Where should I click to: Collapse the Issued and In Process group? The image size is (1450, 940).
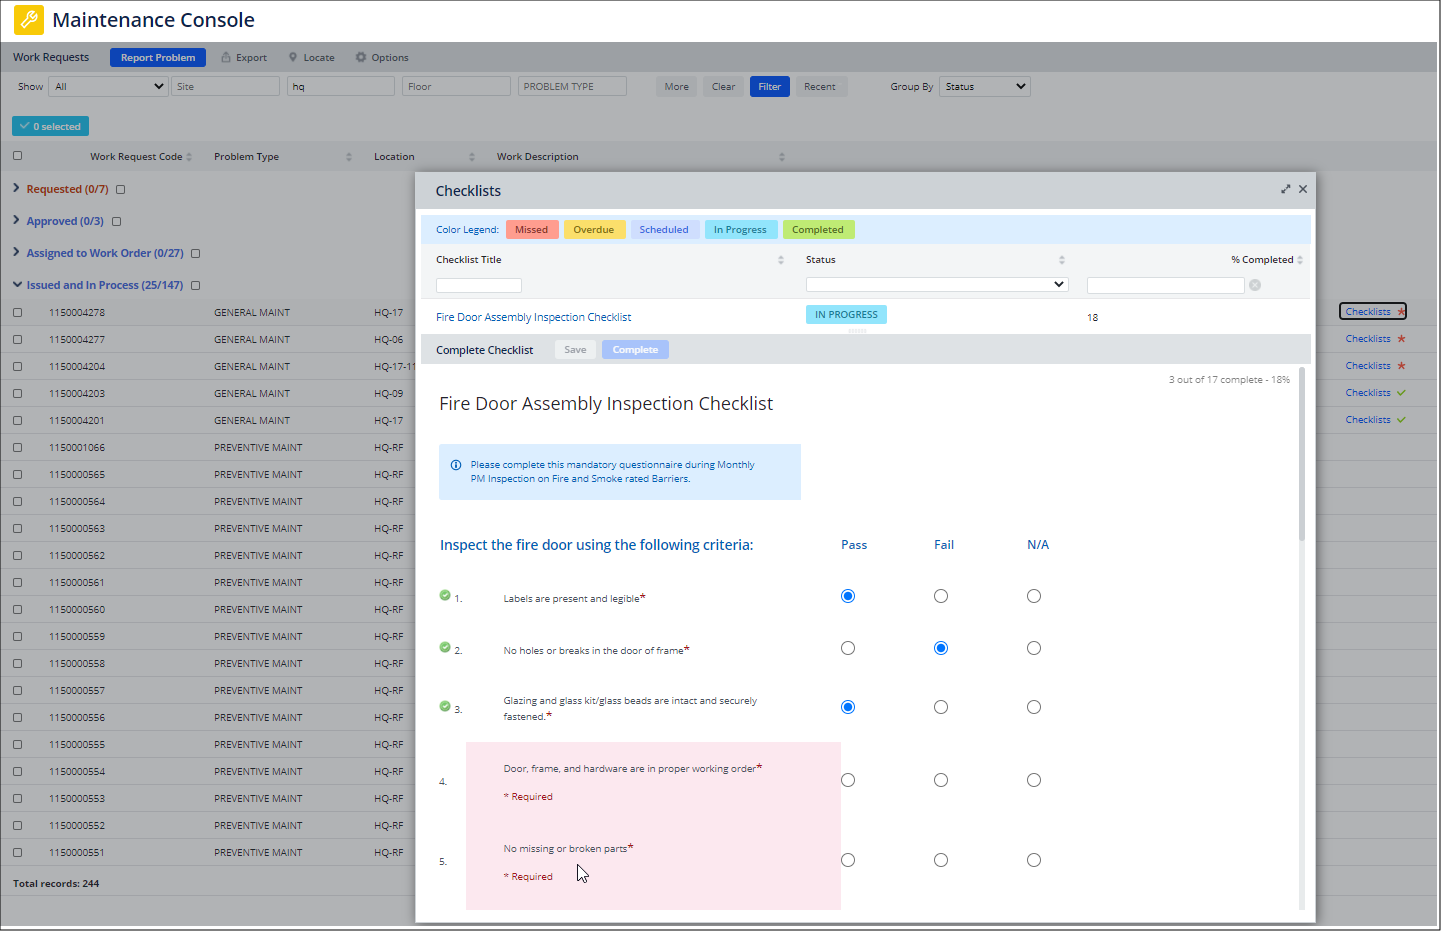coord(16,284)
